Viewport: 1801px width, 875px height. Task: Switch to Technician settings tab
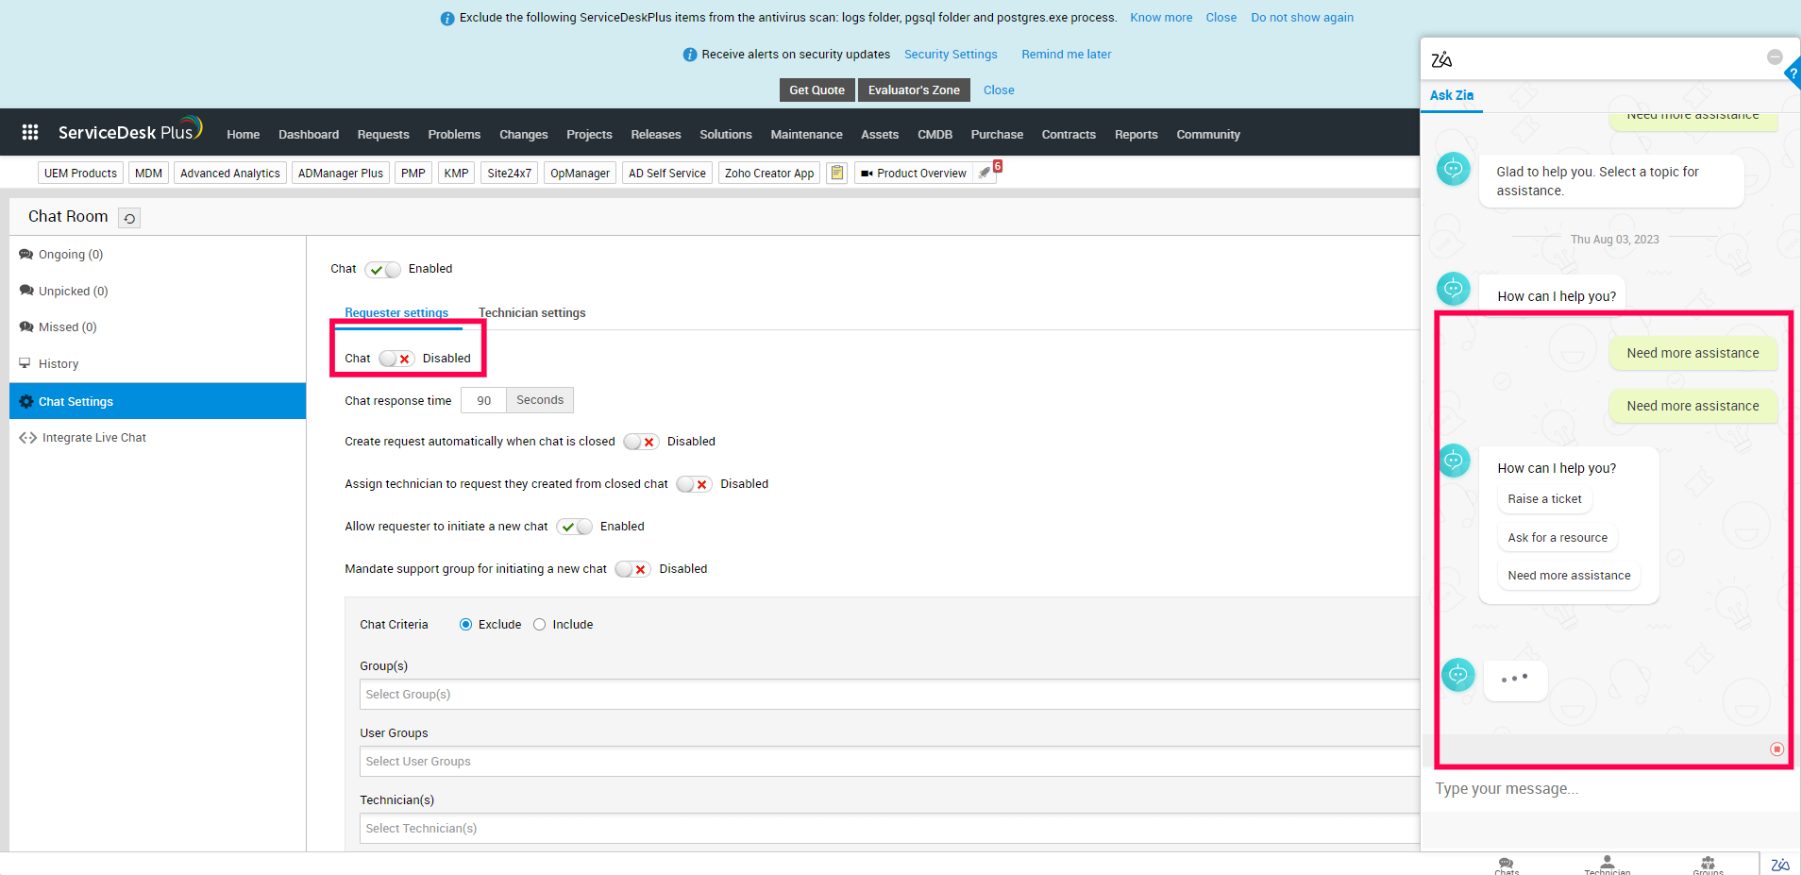(x=532, y=313)
